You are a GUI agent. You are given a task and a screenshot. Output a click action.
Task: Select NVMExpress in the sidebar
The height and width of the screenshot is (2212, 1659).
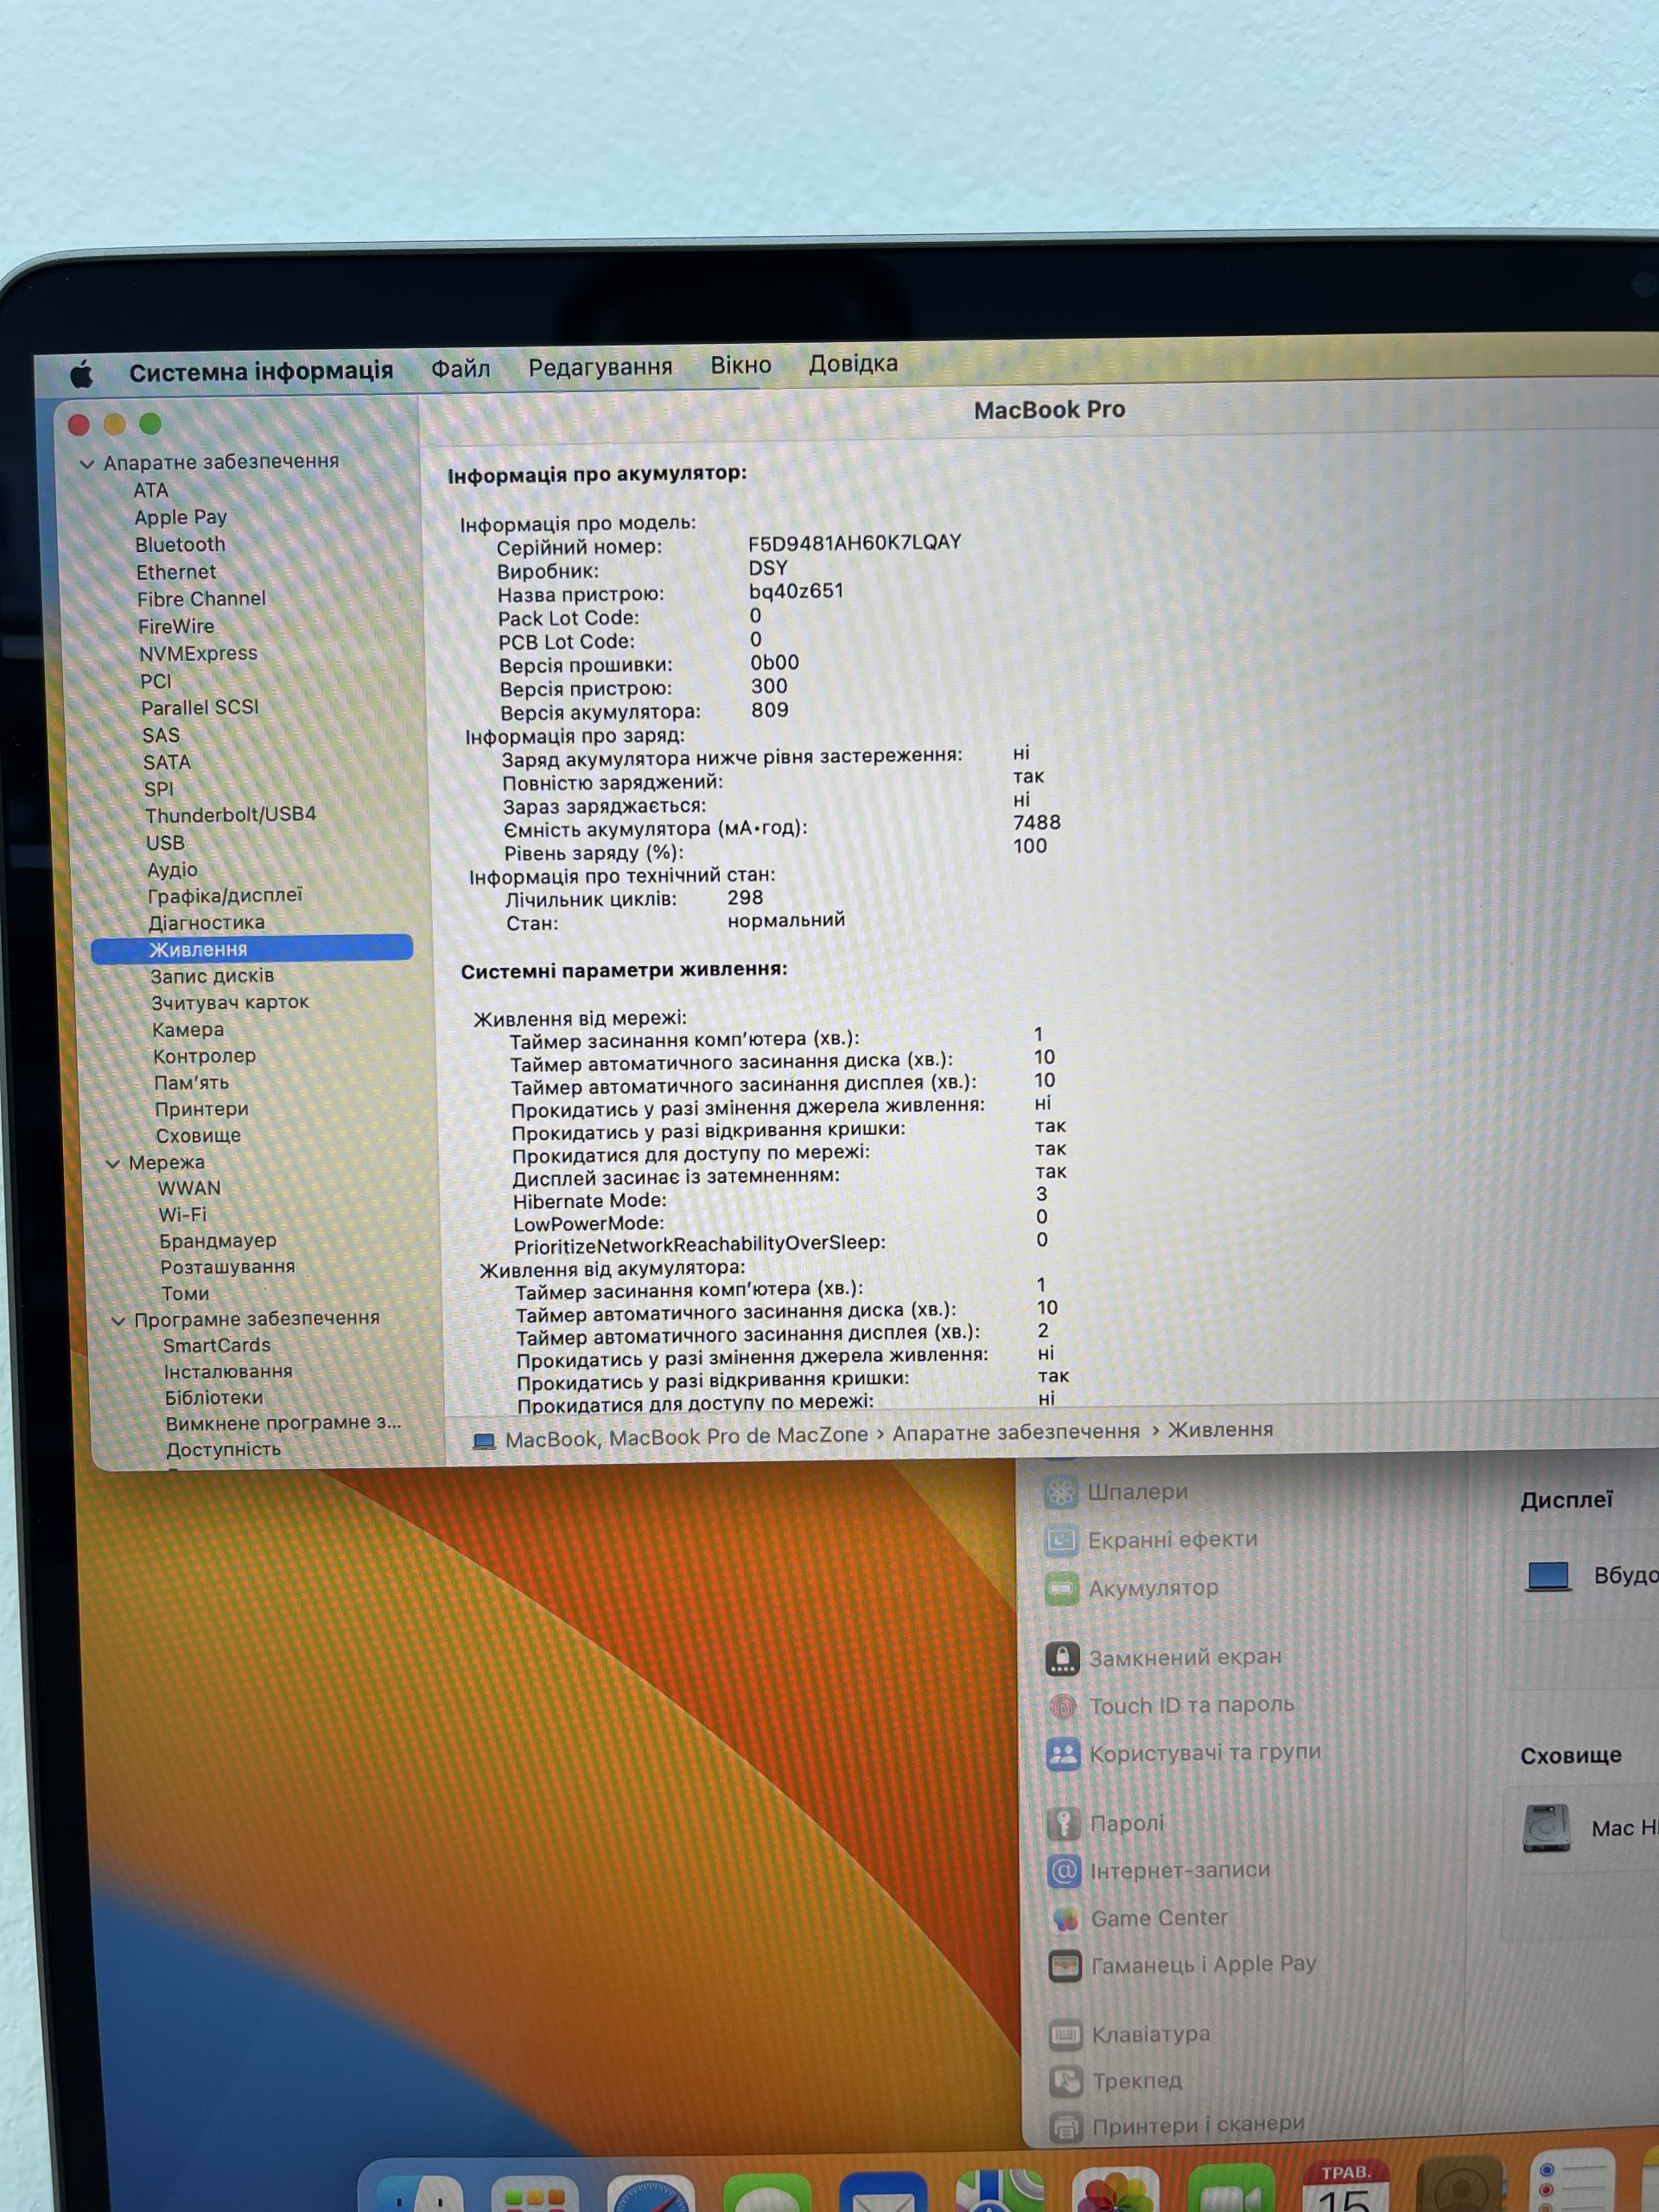click(198, 653)
